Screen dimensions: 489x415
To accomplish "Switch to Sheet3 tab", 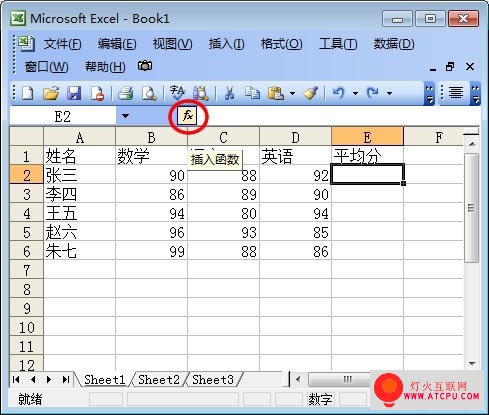I will (x=213, y=379).
